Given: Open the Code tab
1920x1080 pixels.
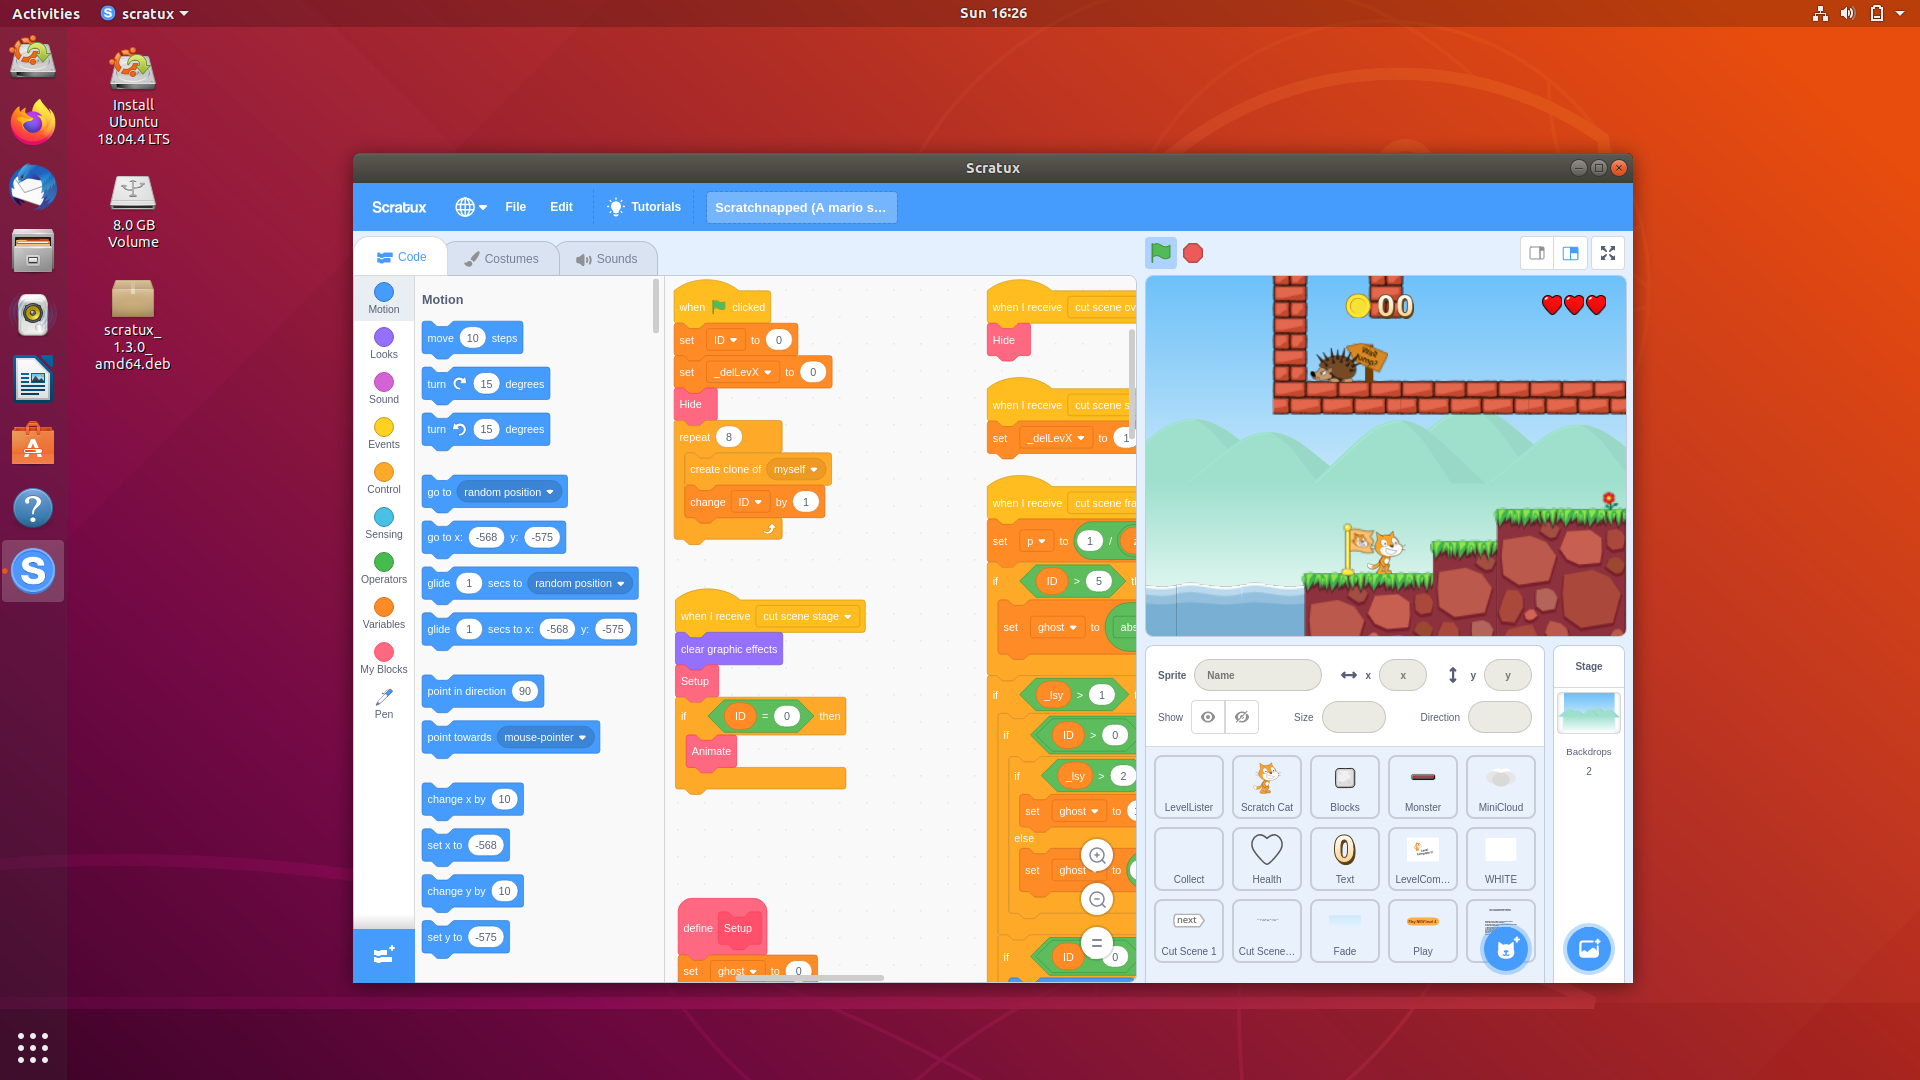Looking at the screenshot, I should (x=401, y=257).
